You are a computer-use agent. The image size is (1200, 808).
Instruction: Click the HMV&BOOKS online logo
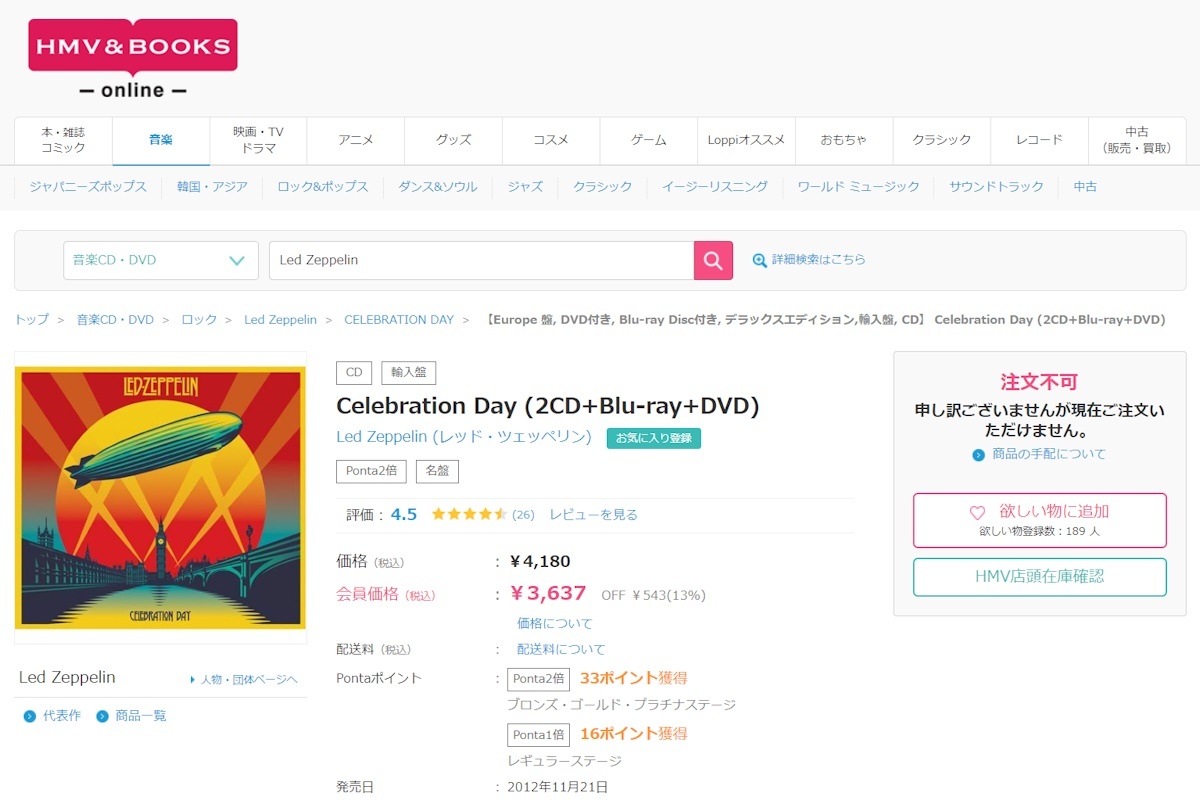coord(133,59)
